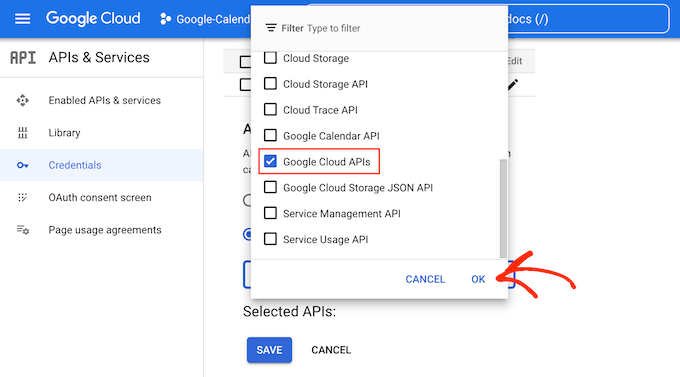Screen dimensions: 680x377
Task: Click the Page usage agreements icon
Action: click(x=23, y=230)
